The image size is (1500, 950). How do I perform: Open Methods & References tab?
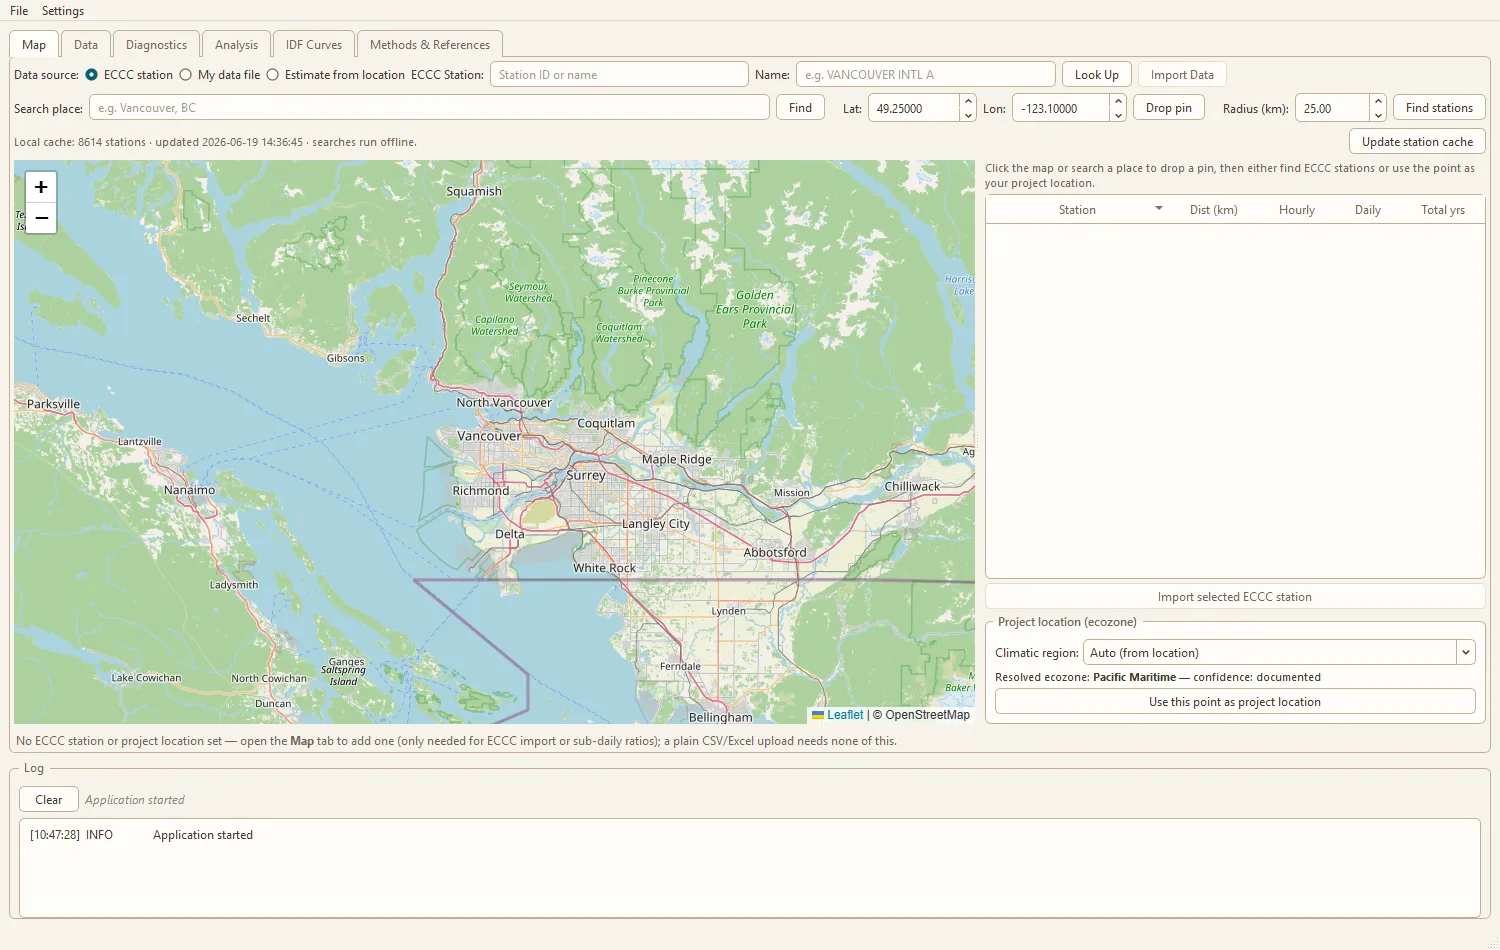430,45
